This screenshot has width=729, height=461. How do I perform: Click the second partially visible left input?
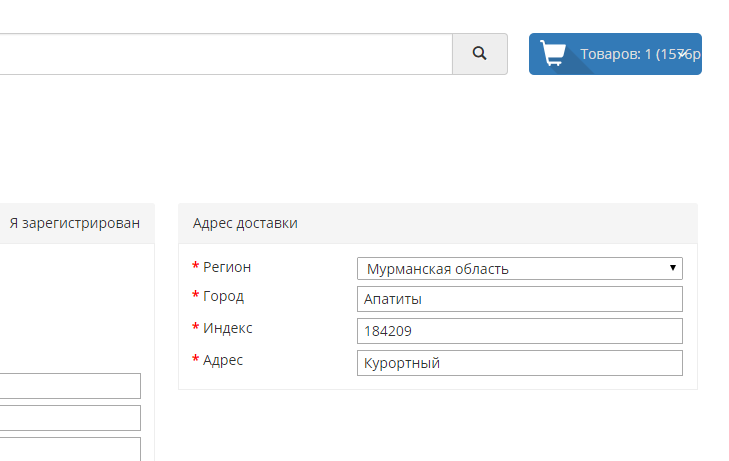[70, 418]
